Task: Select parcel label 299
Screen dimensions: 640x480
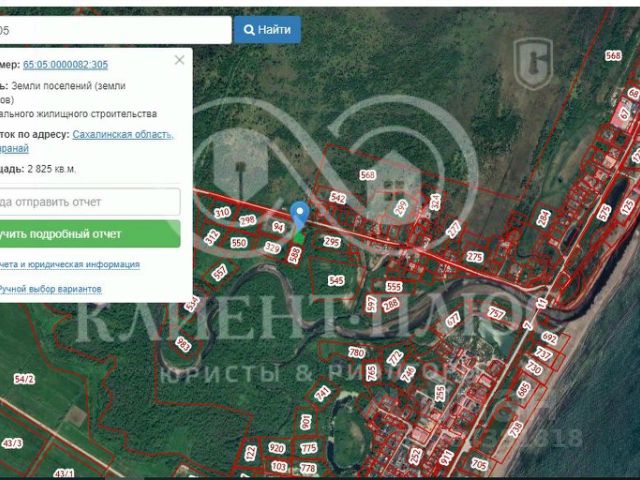Action: 401,208
